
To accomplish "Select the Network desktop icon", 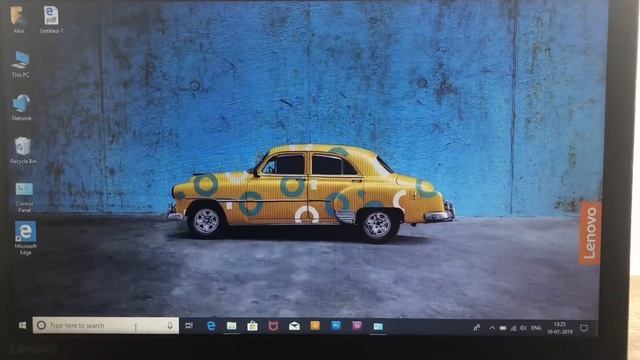I will 21,107.
